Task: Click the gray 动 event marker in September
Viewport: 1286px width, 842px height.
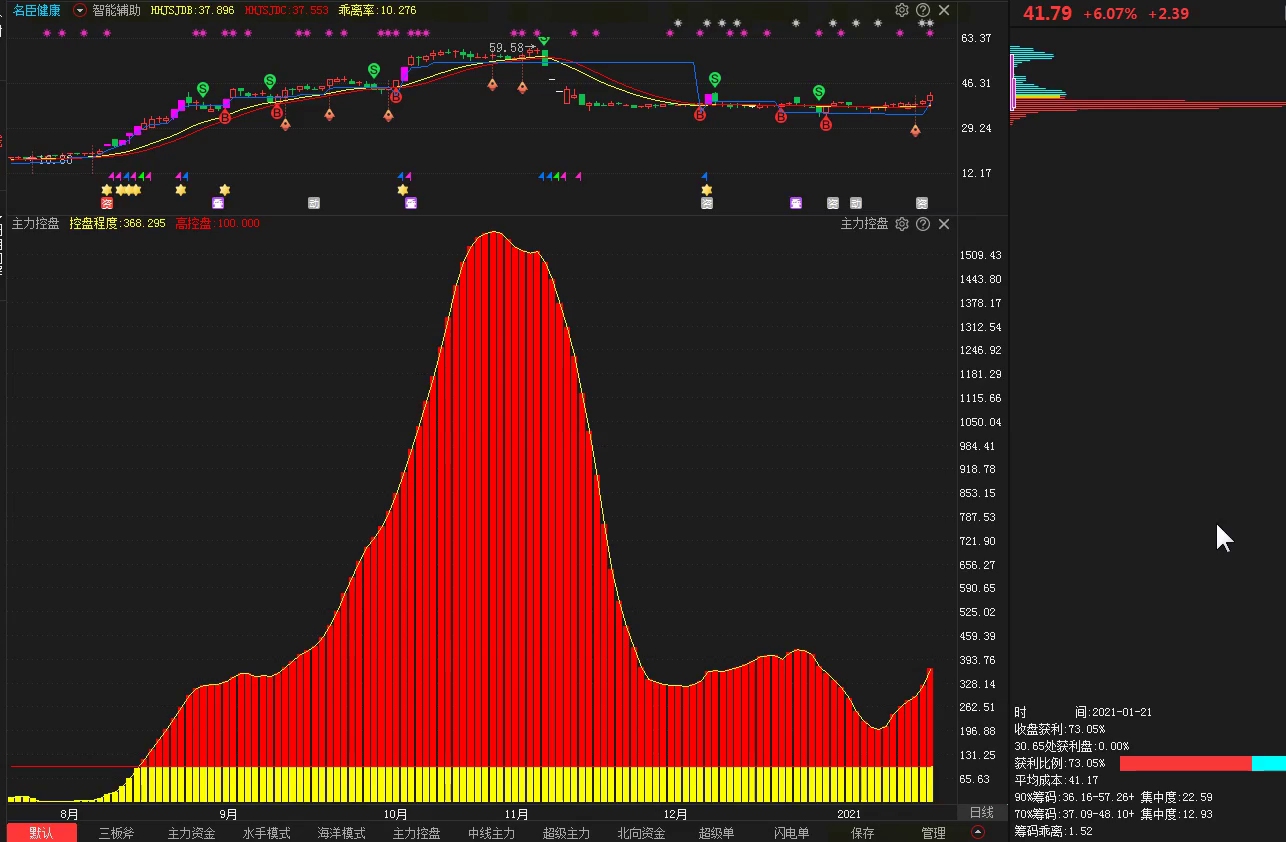Action: (314, 203)
